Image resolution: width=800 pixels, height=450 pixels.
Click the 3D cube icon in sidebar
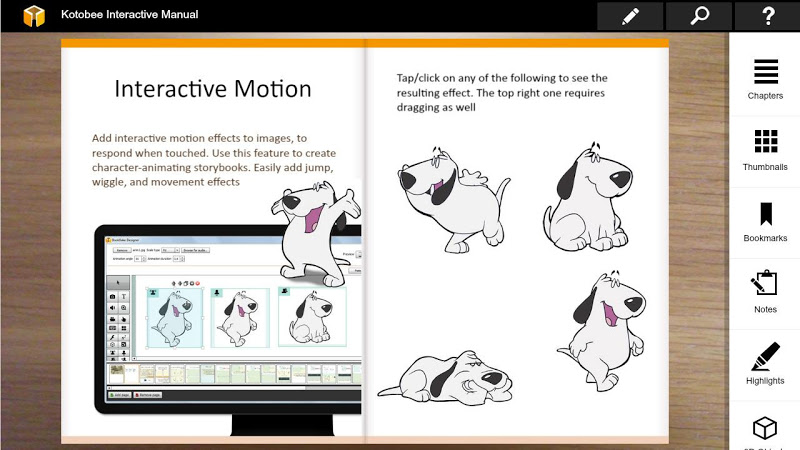(765, 428)
